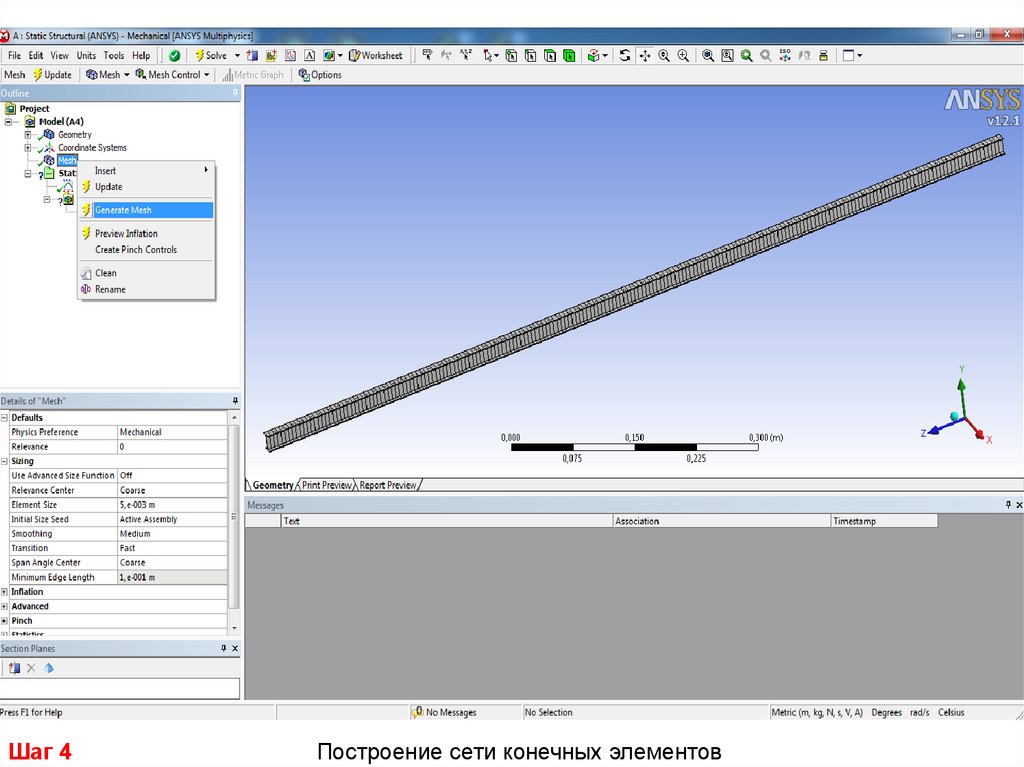Open the Tools menu
The image size is (1024, 767).
pyautogui.click(x=114, y=56)
